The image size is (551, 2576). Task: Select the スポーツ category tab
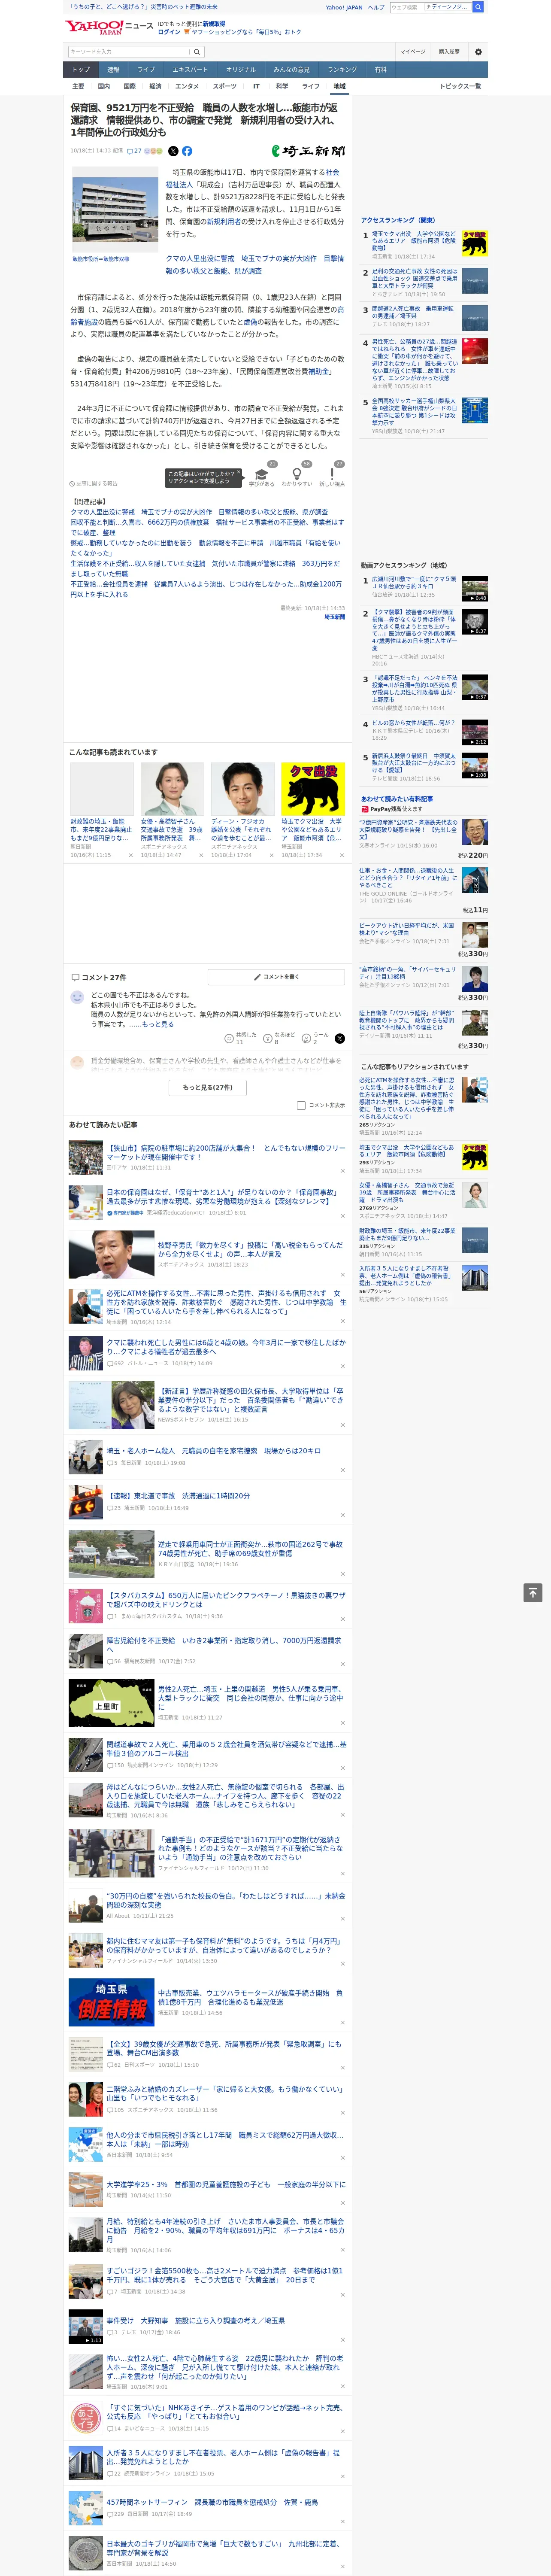point(225,86)
